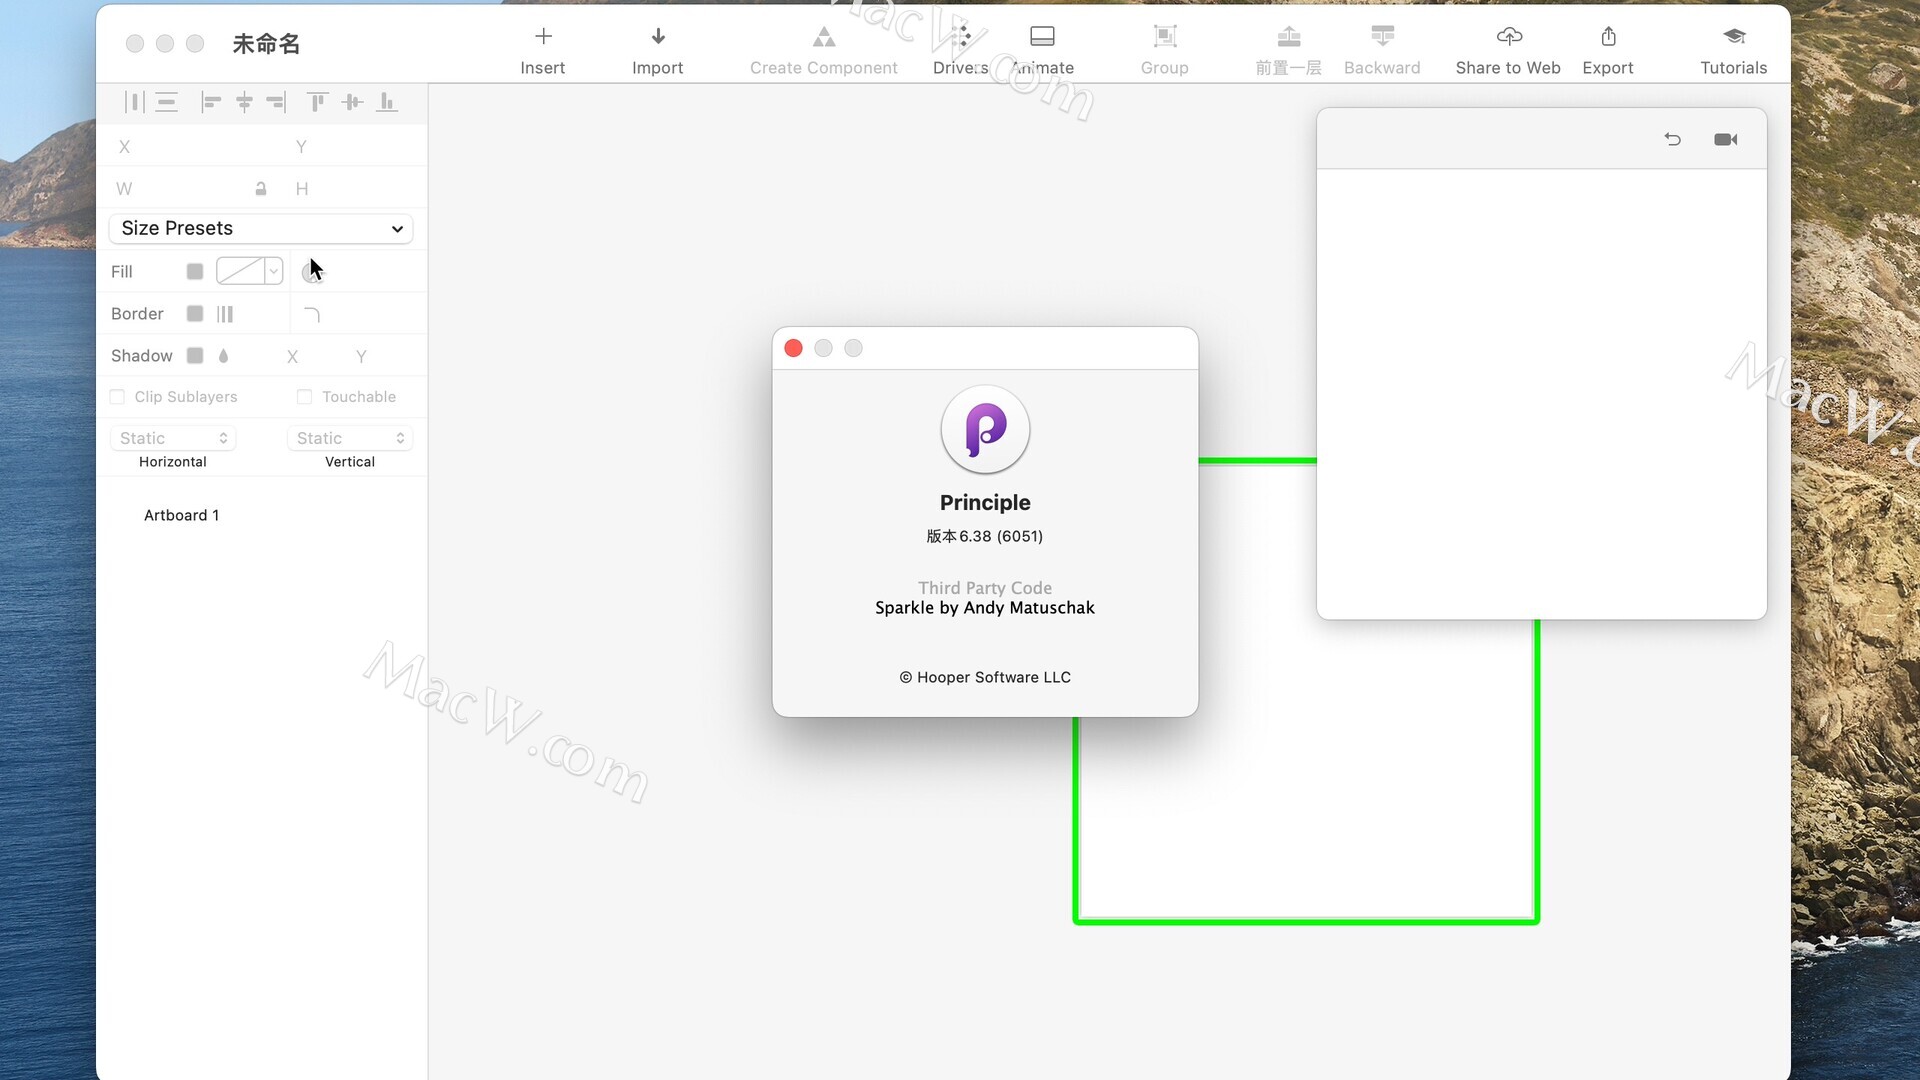Open the Horizontal Static dropdown
Viewport: 1920px width, 1080px height.
[172, 438]
